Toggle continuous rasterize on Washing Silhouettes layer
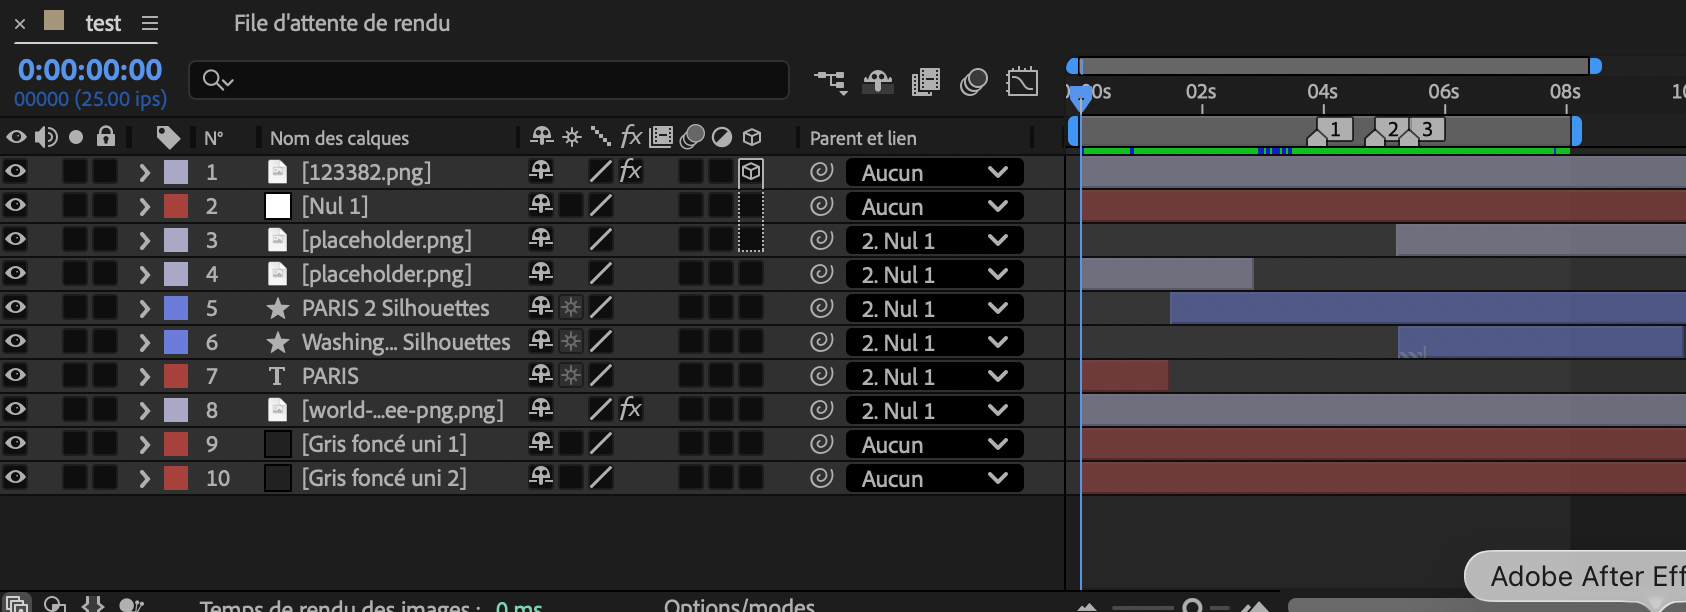The image size is (1686, 612). tap(571, 342)
